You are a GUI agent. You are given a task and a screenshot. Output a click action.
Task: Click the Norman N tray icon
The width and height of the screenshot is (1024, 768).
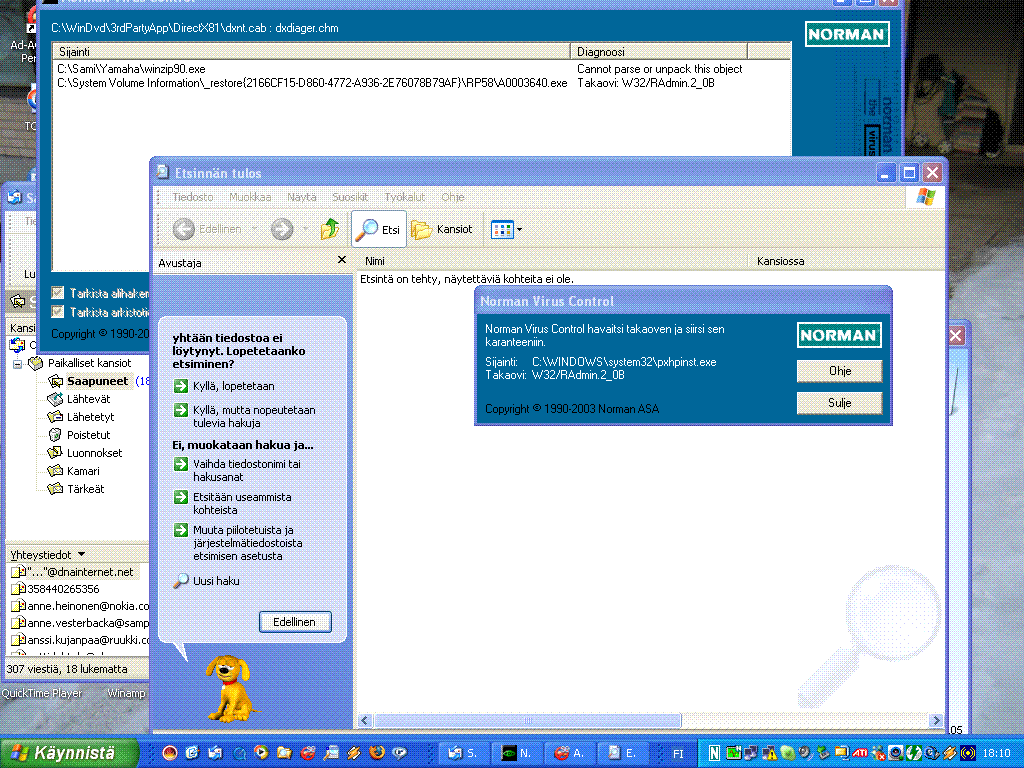click(x=716, y=753)
